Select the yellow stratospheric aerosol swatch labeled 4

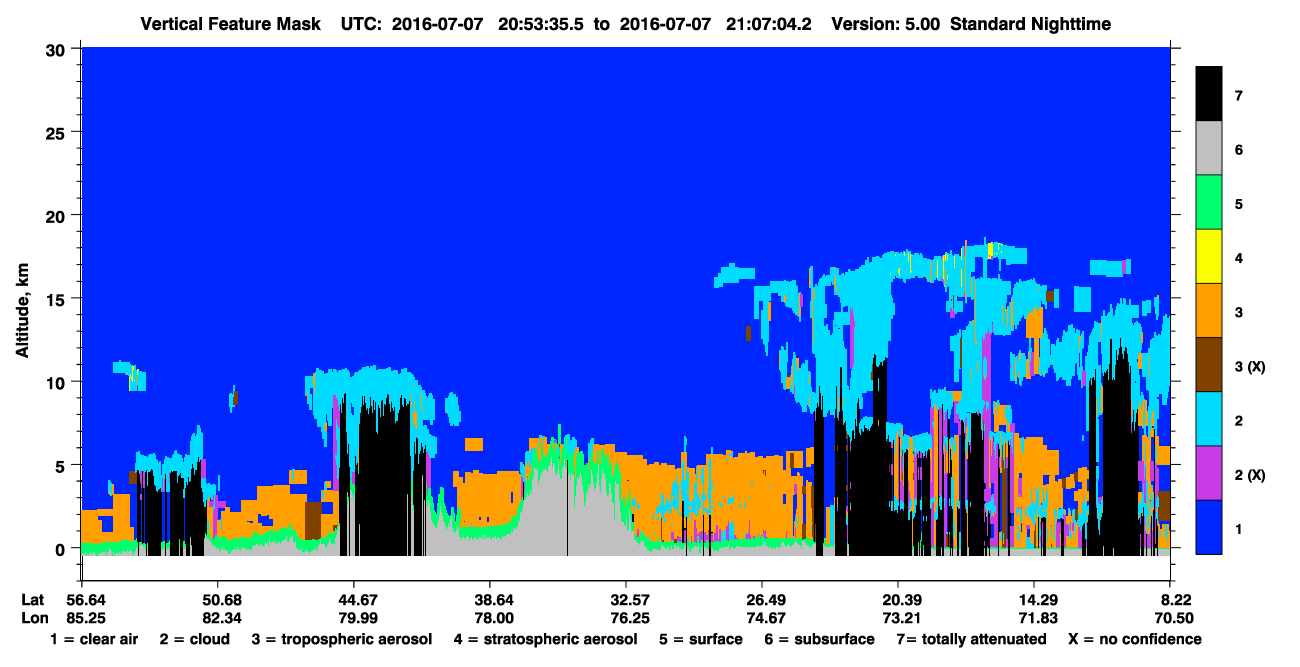(1209, 257)
